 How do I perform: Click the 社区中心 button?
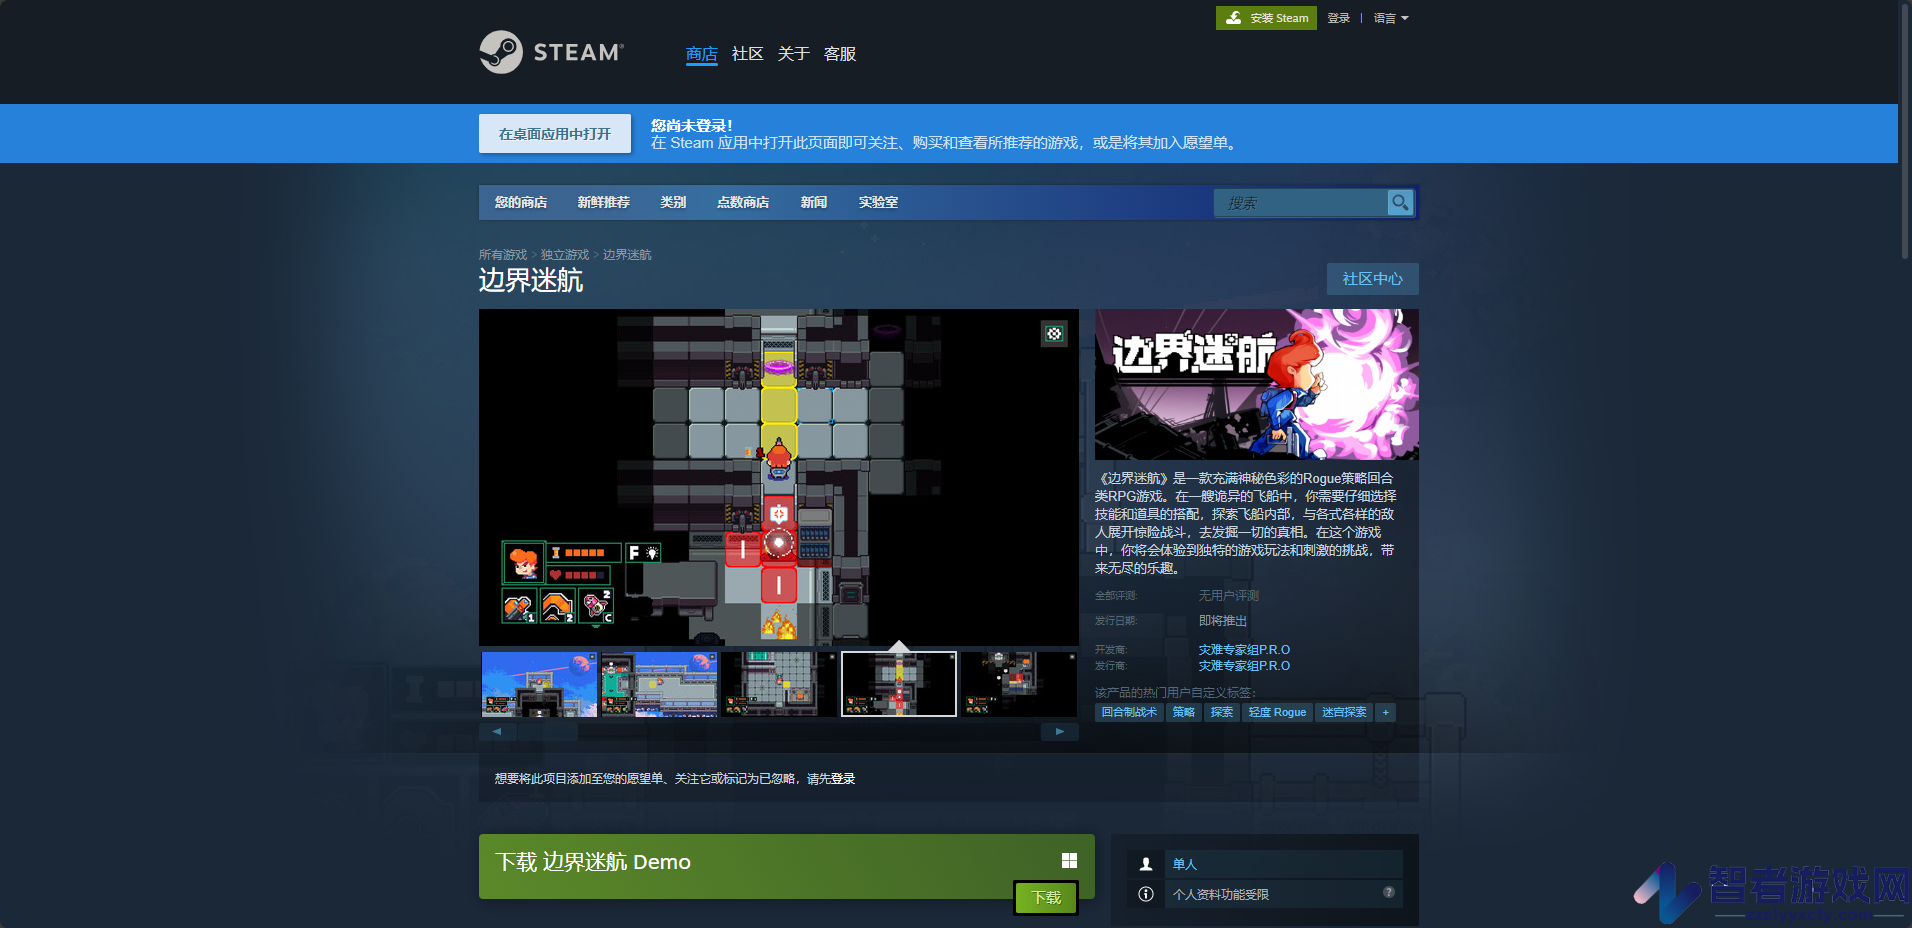pos(1373,279)
